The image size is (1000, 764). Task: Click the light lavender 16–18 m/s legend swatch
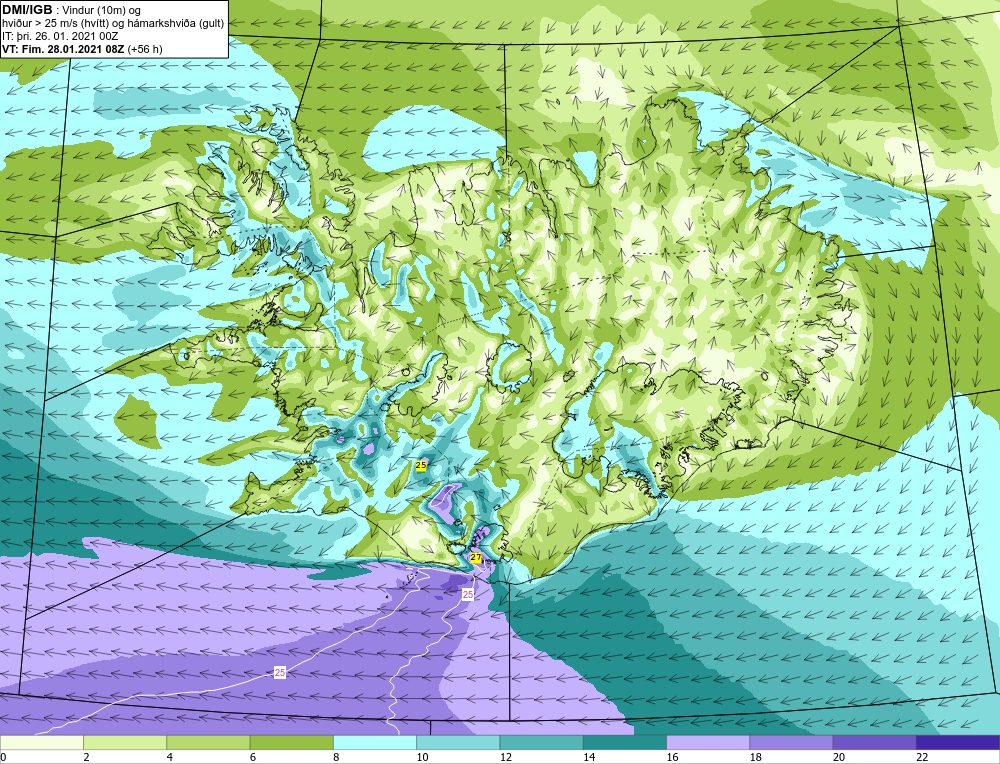708,742
